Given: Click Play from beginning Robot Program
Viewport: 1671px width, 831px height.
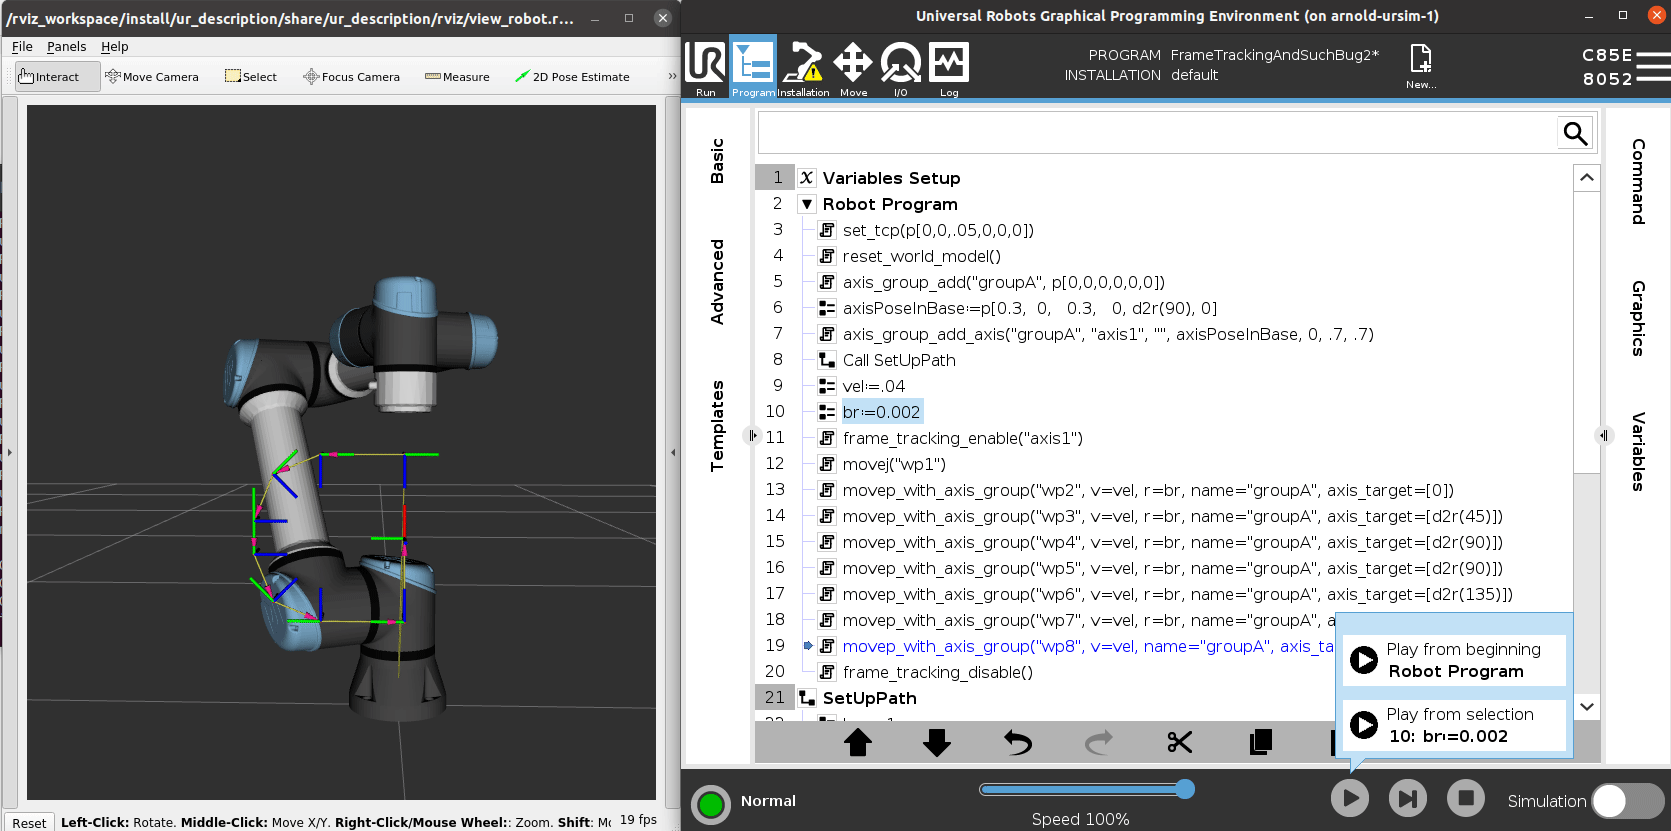Looking at the screenshot, I should click(1454, 660).
